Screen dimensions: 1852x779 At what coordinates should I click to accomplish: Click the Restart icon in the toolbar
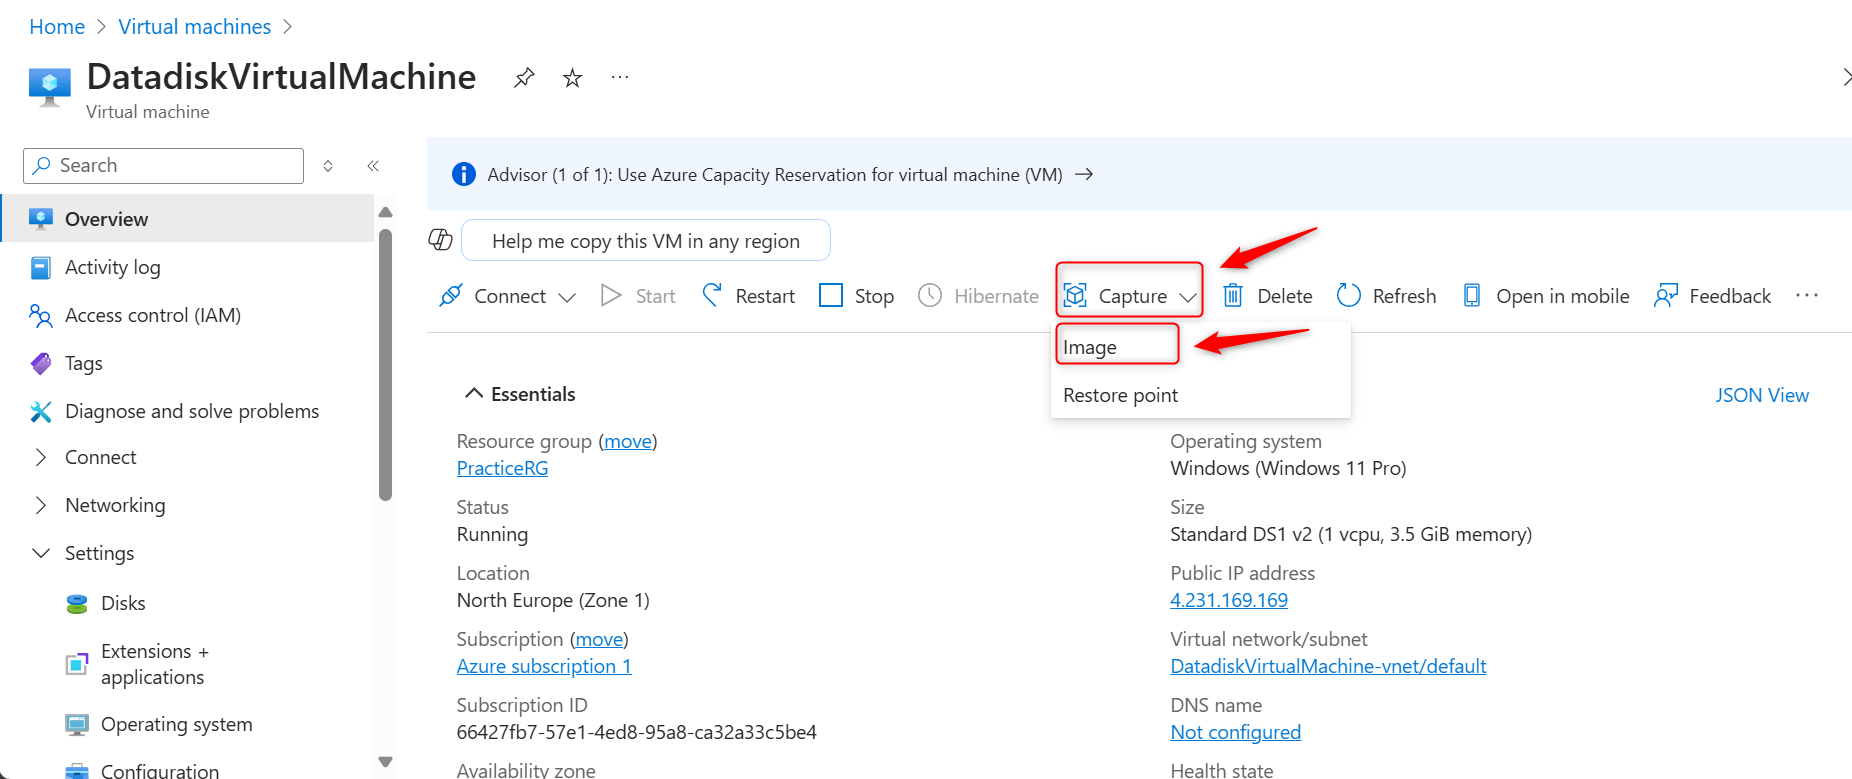pos(712,295)
